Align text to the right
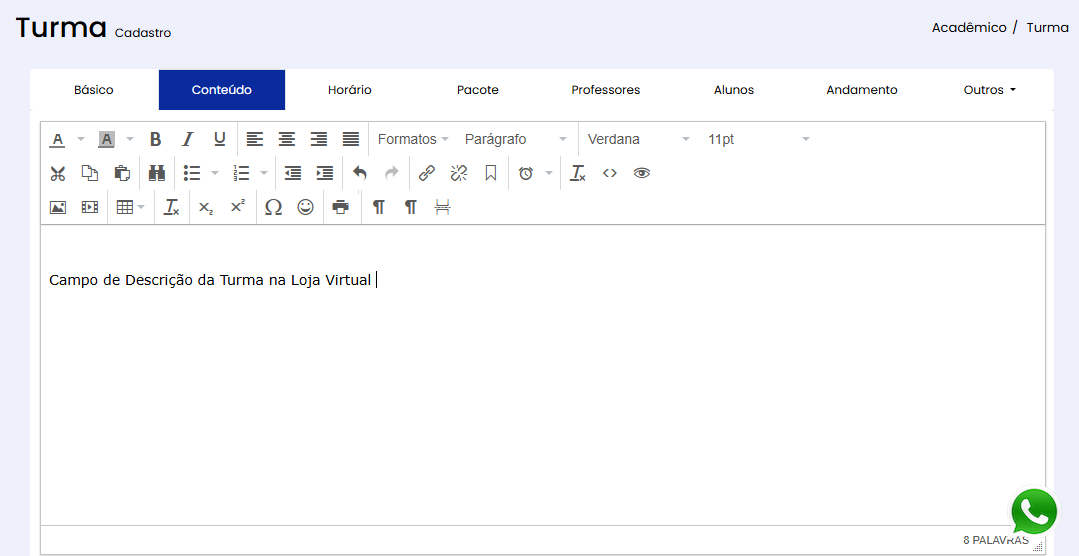This screenshot has height=556, width=1079. (x=319, y=140)
